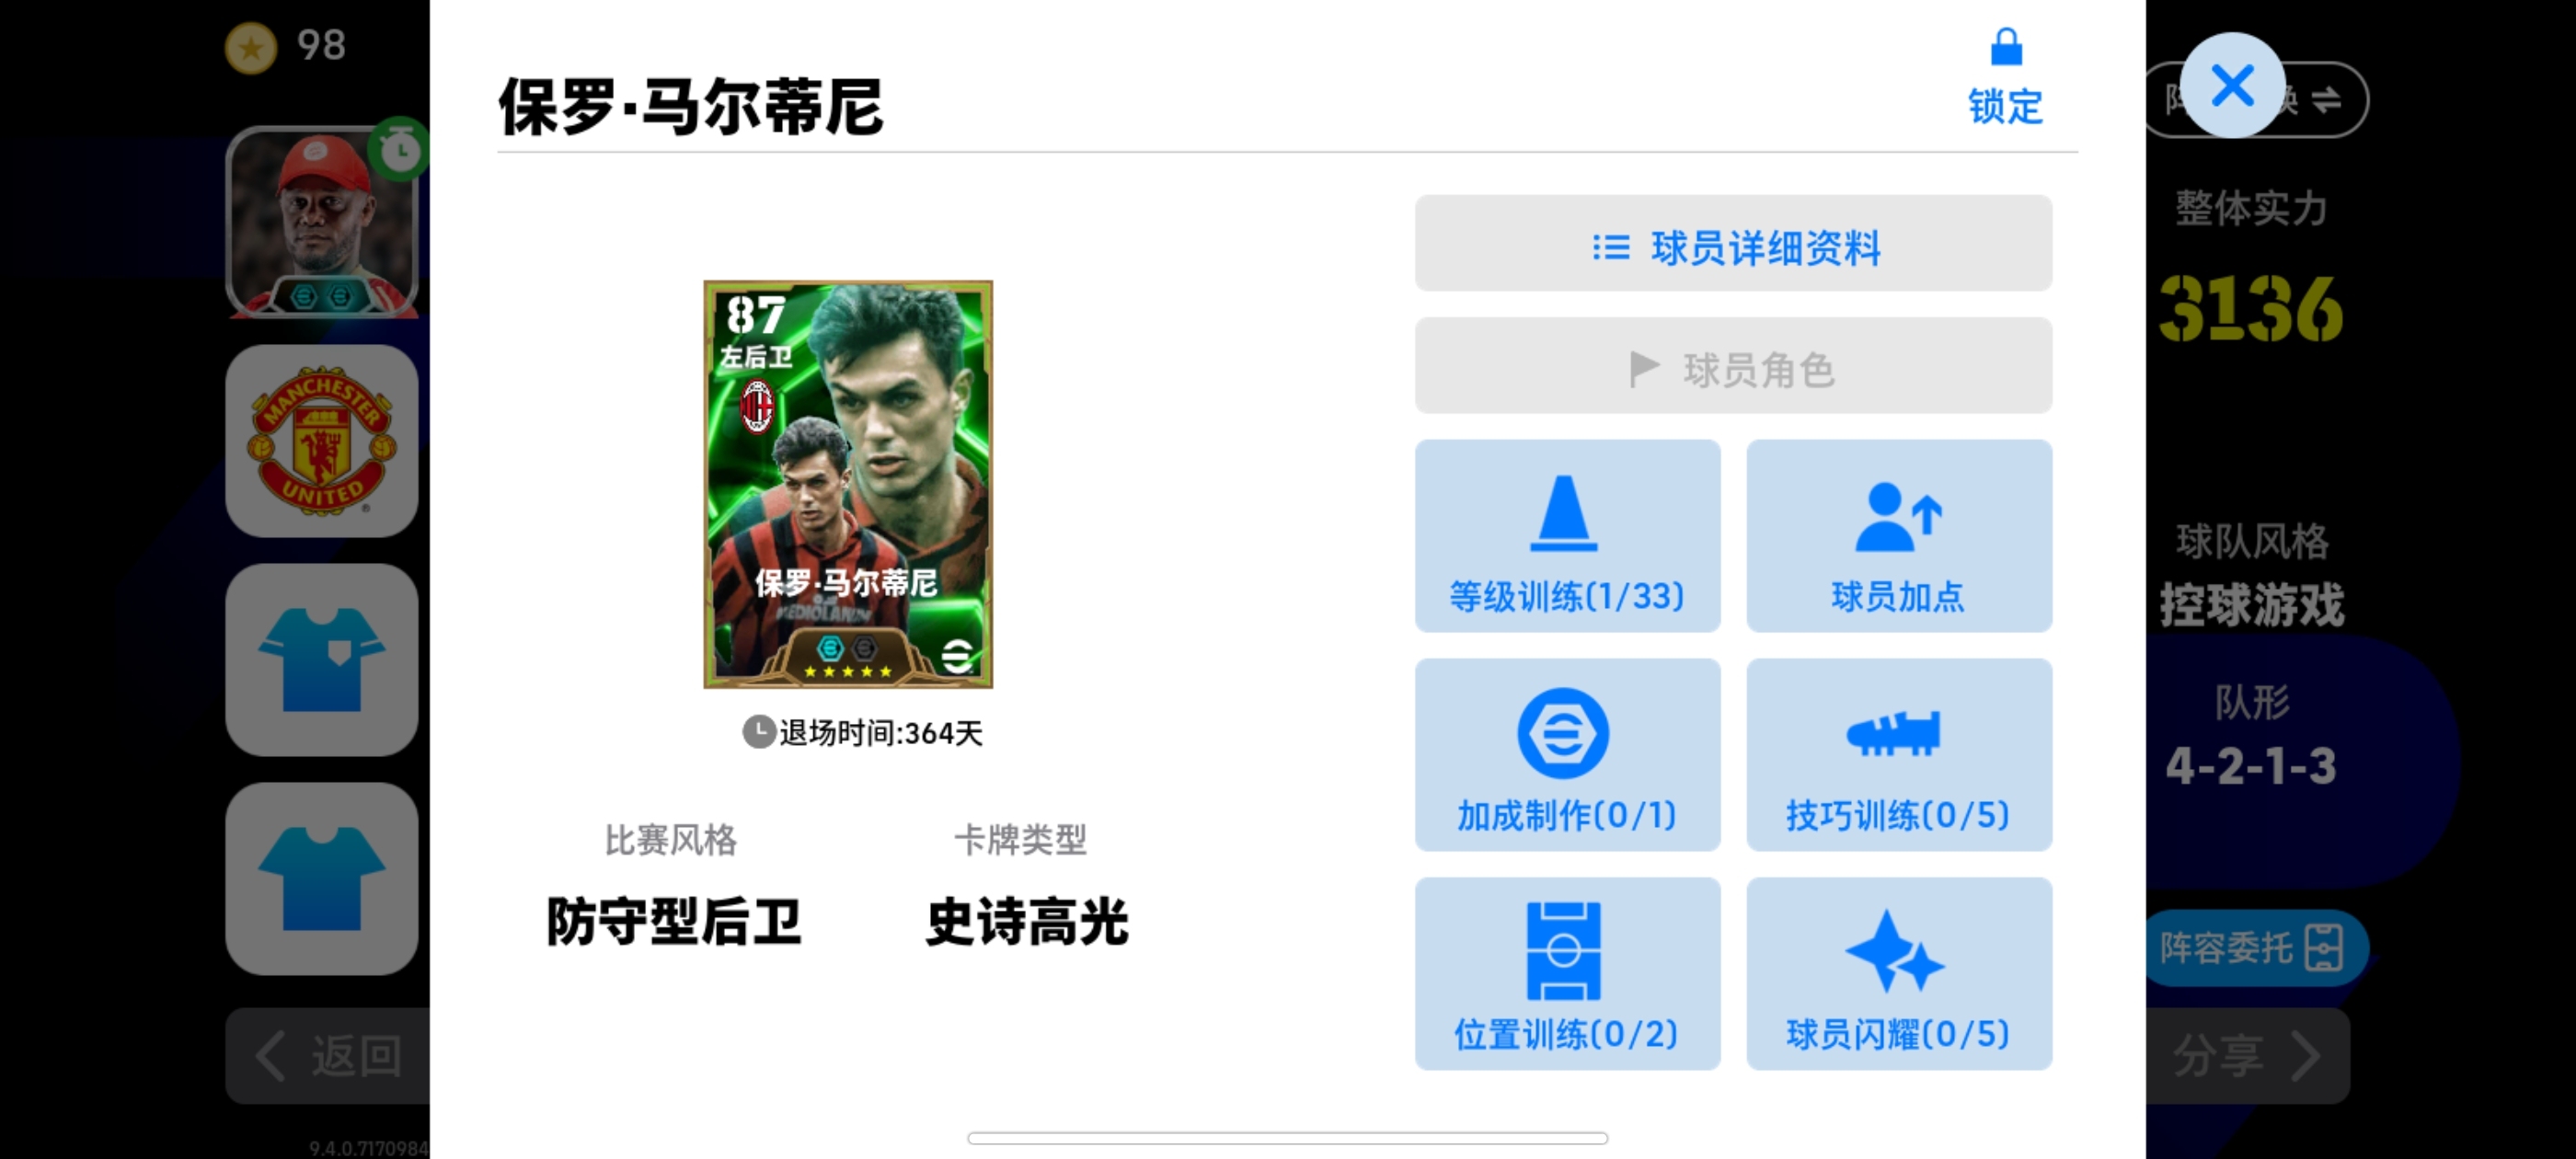Open 球员闪耀 sparkle player shine
2576x1159 pixels.
1899,974
